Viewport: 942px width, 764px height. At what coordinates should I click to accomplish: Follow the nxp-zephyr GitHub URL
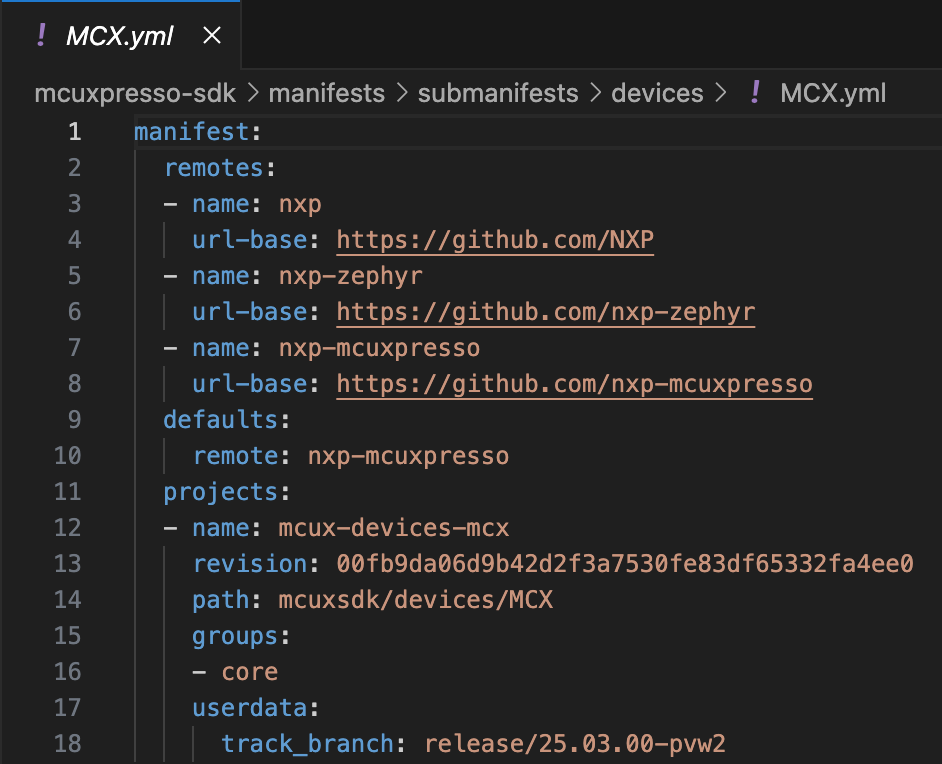pyautogui.click(x=546, y=311)
